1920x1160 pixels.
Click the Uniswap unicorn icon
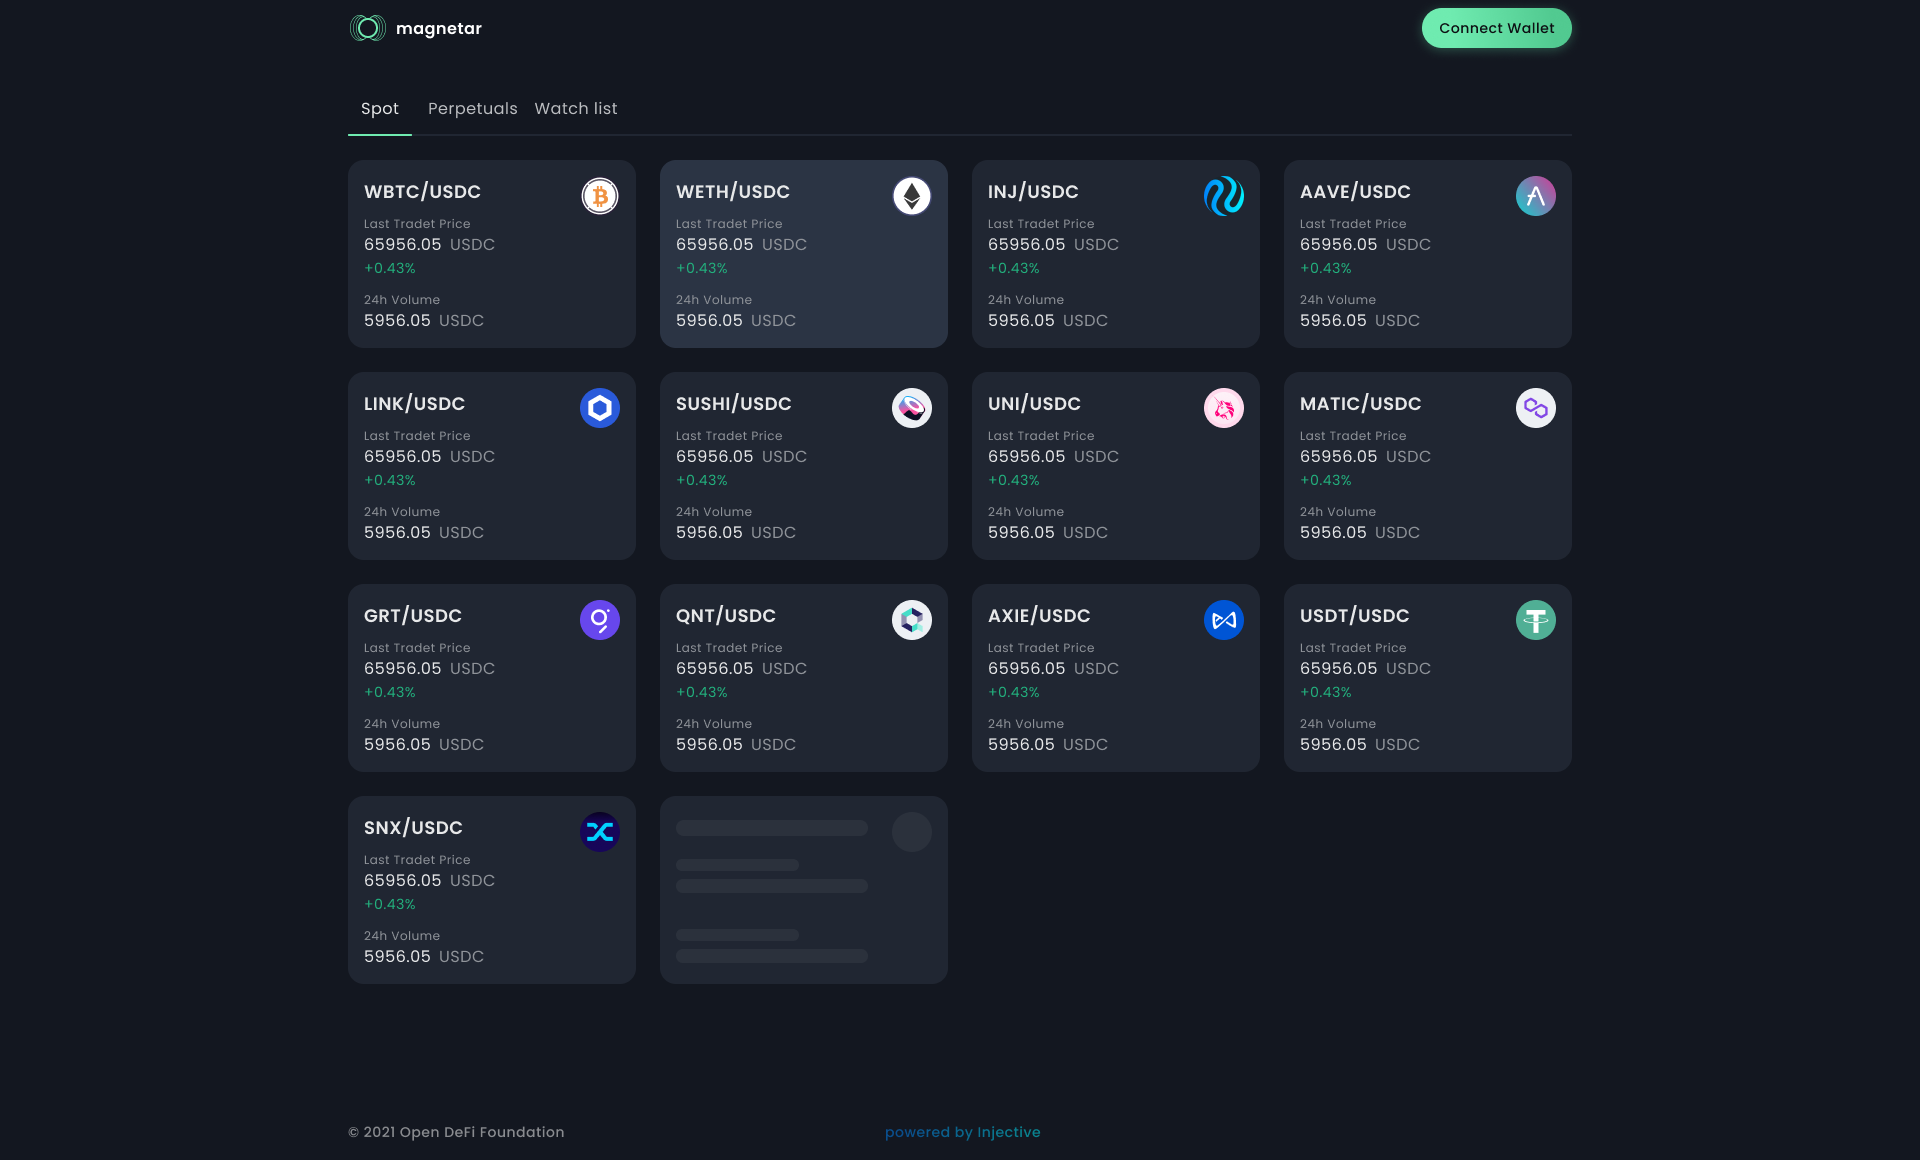point(1224,408)
